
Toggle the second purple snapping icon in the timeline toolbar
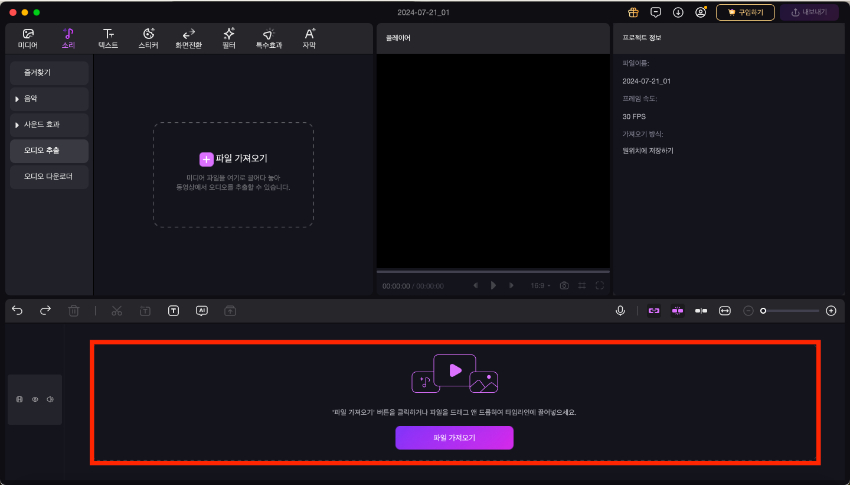tap(677, 311)
